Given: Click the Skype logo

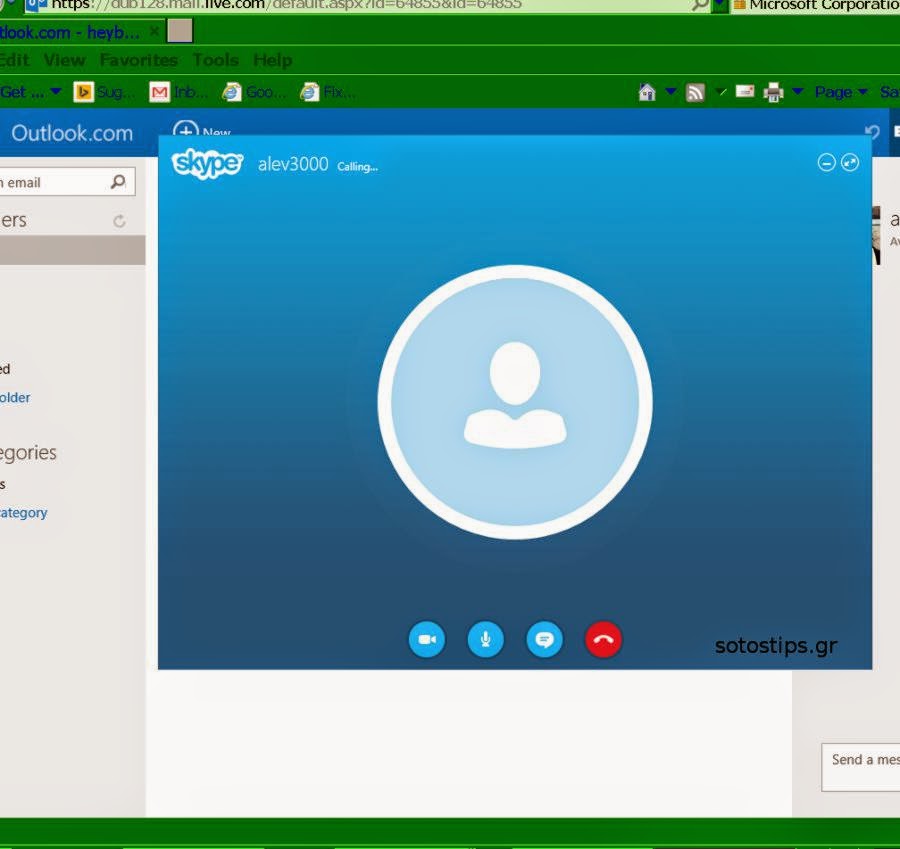Looking at the screenshot, I should [x=207, y=164].
